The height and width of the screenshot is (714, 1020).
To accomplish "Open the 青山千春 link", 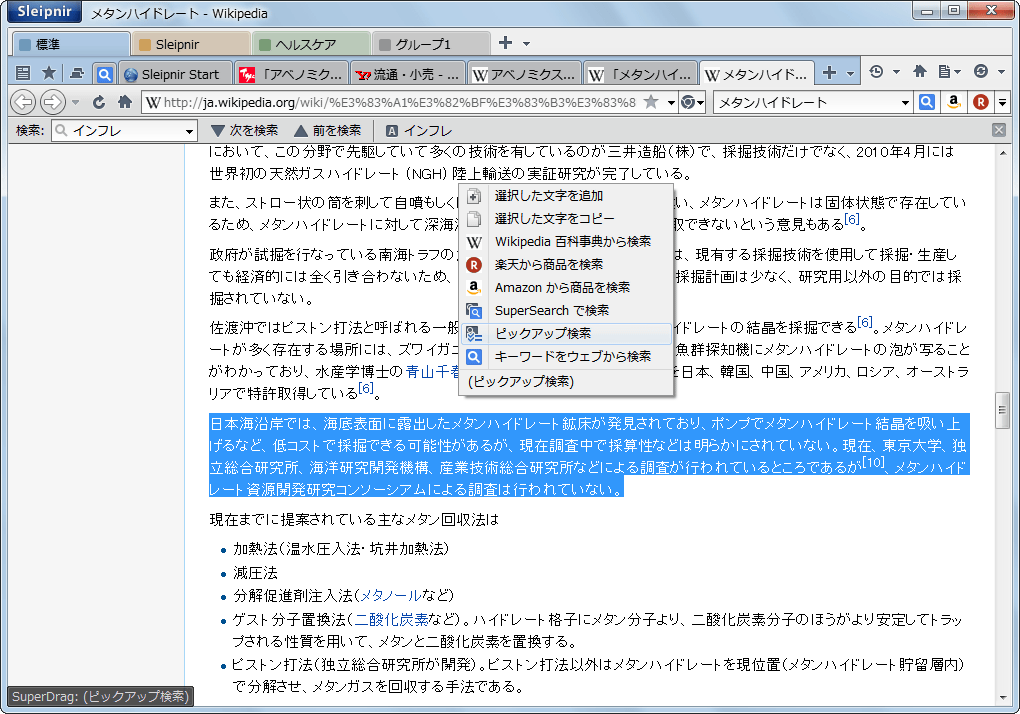I will (x=433, y=371).
